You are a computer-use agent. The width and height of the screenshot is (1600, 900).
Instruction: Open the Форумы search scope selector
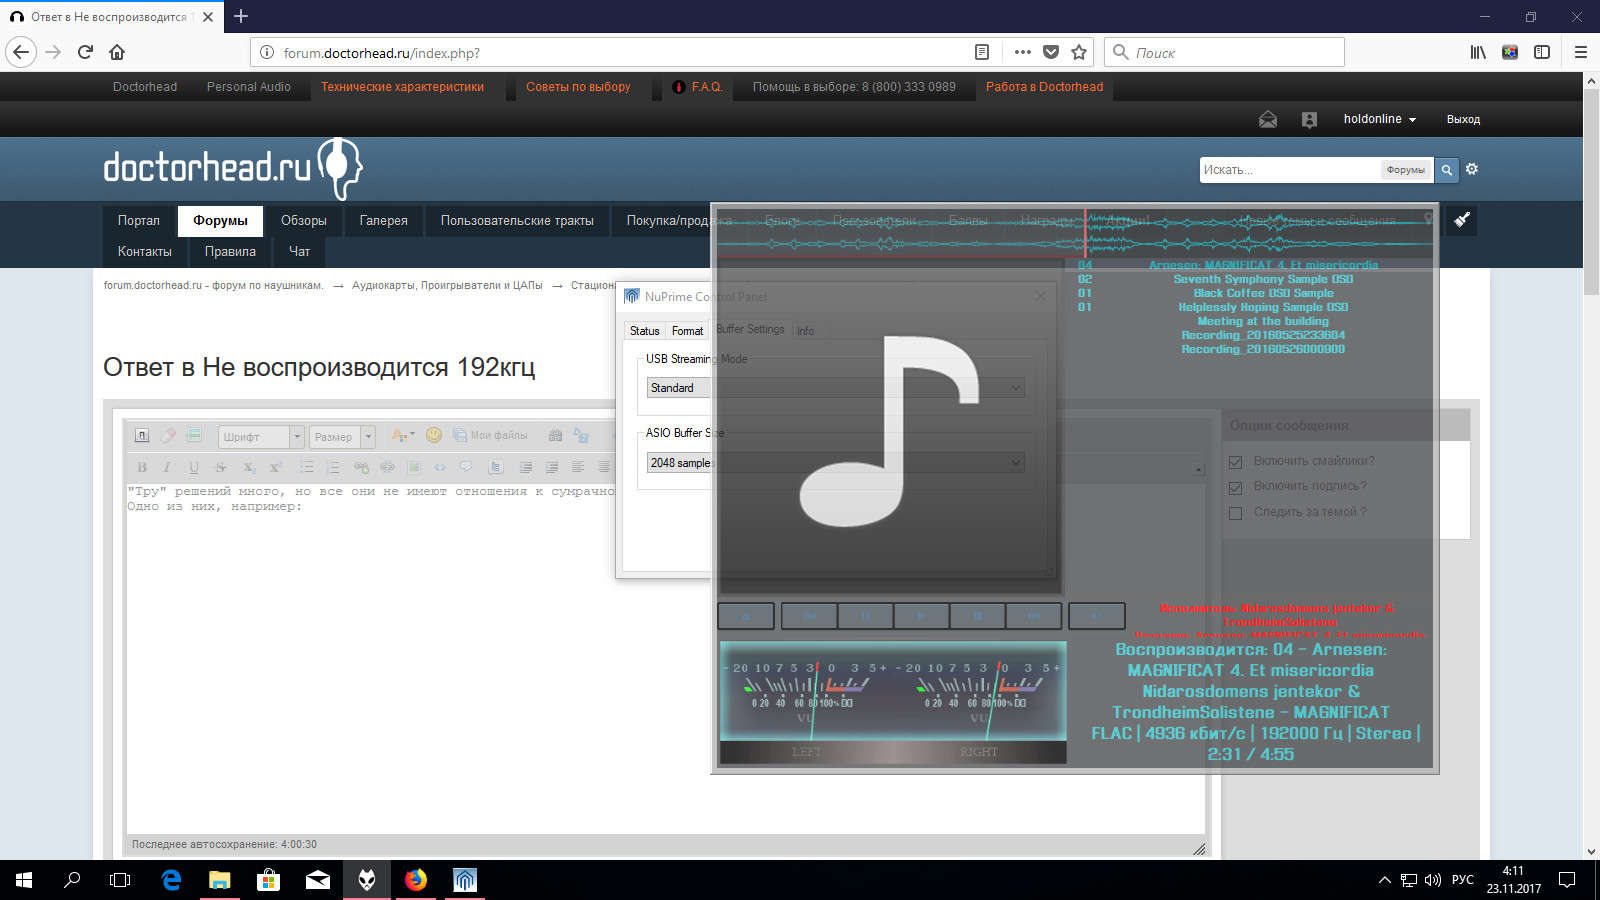1405,170
